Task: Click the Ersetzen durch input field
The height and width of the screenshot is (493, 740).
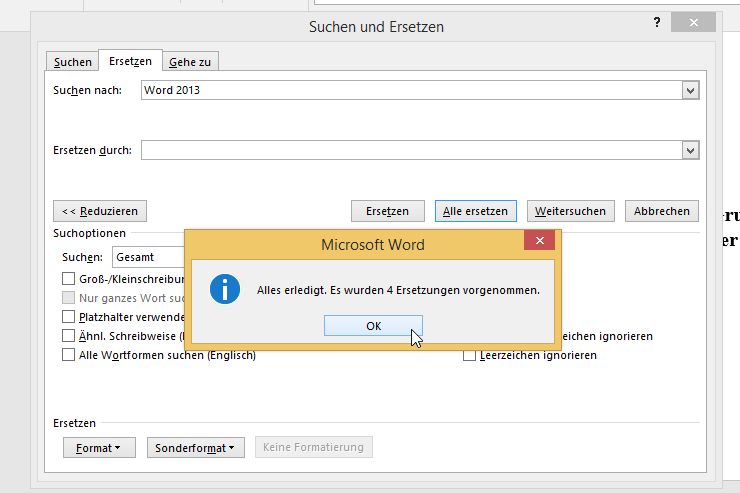Action: point(411,150)
